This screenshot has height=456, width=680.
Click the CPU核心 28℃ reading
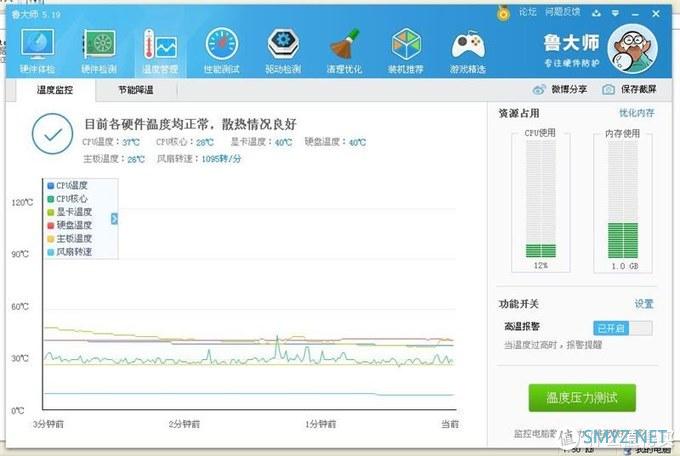point(185,142)
